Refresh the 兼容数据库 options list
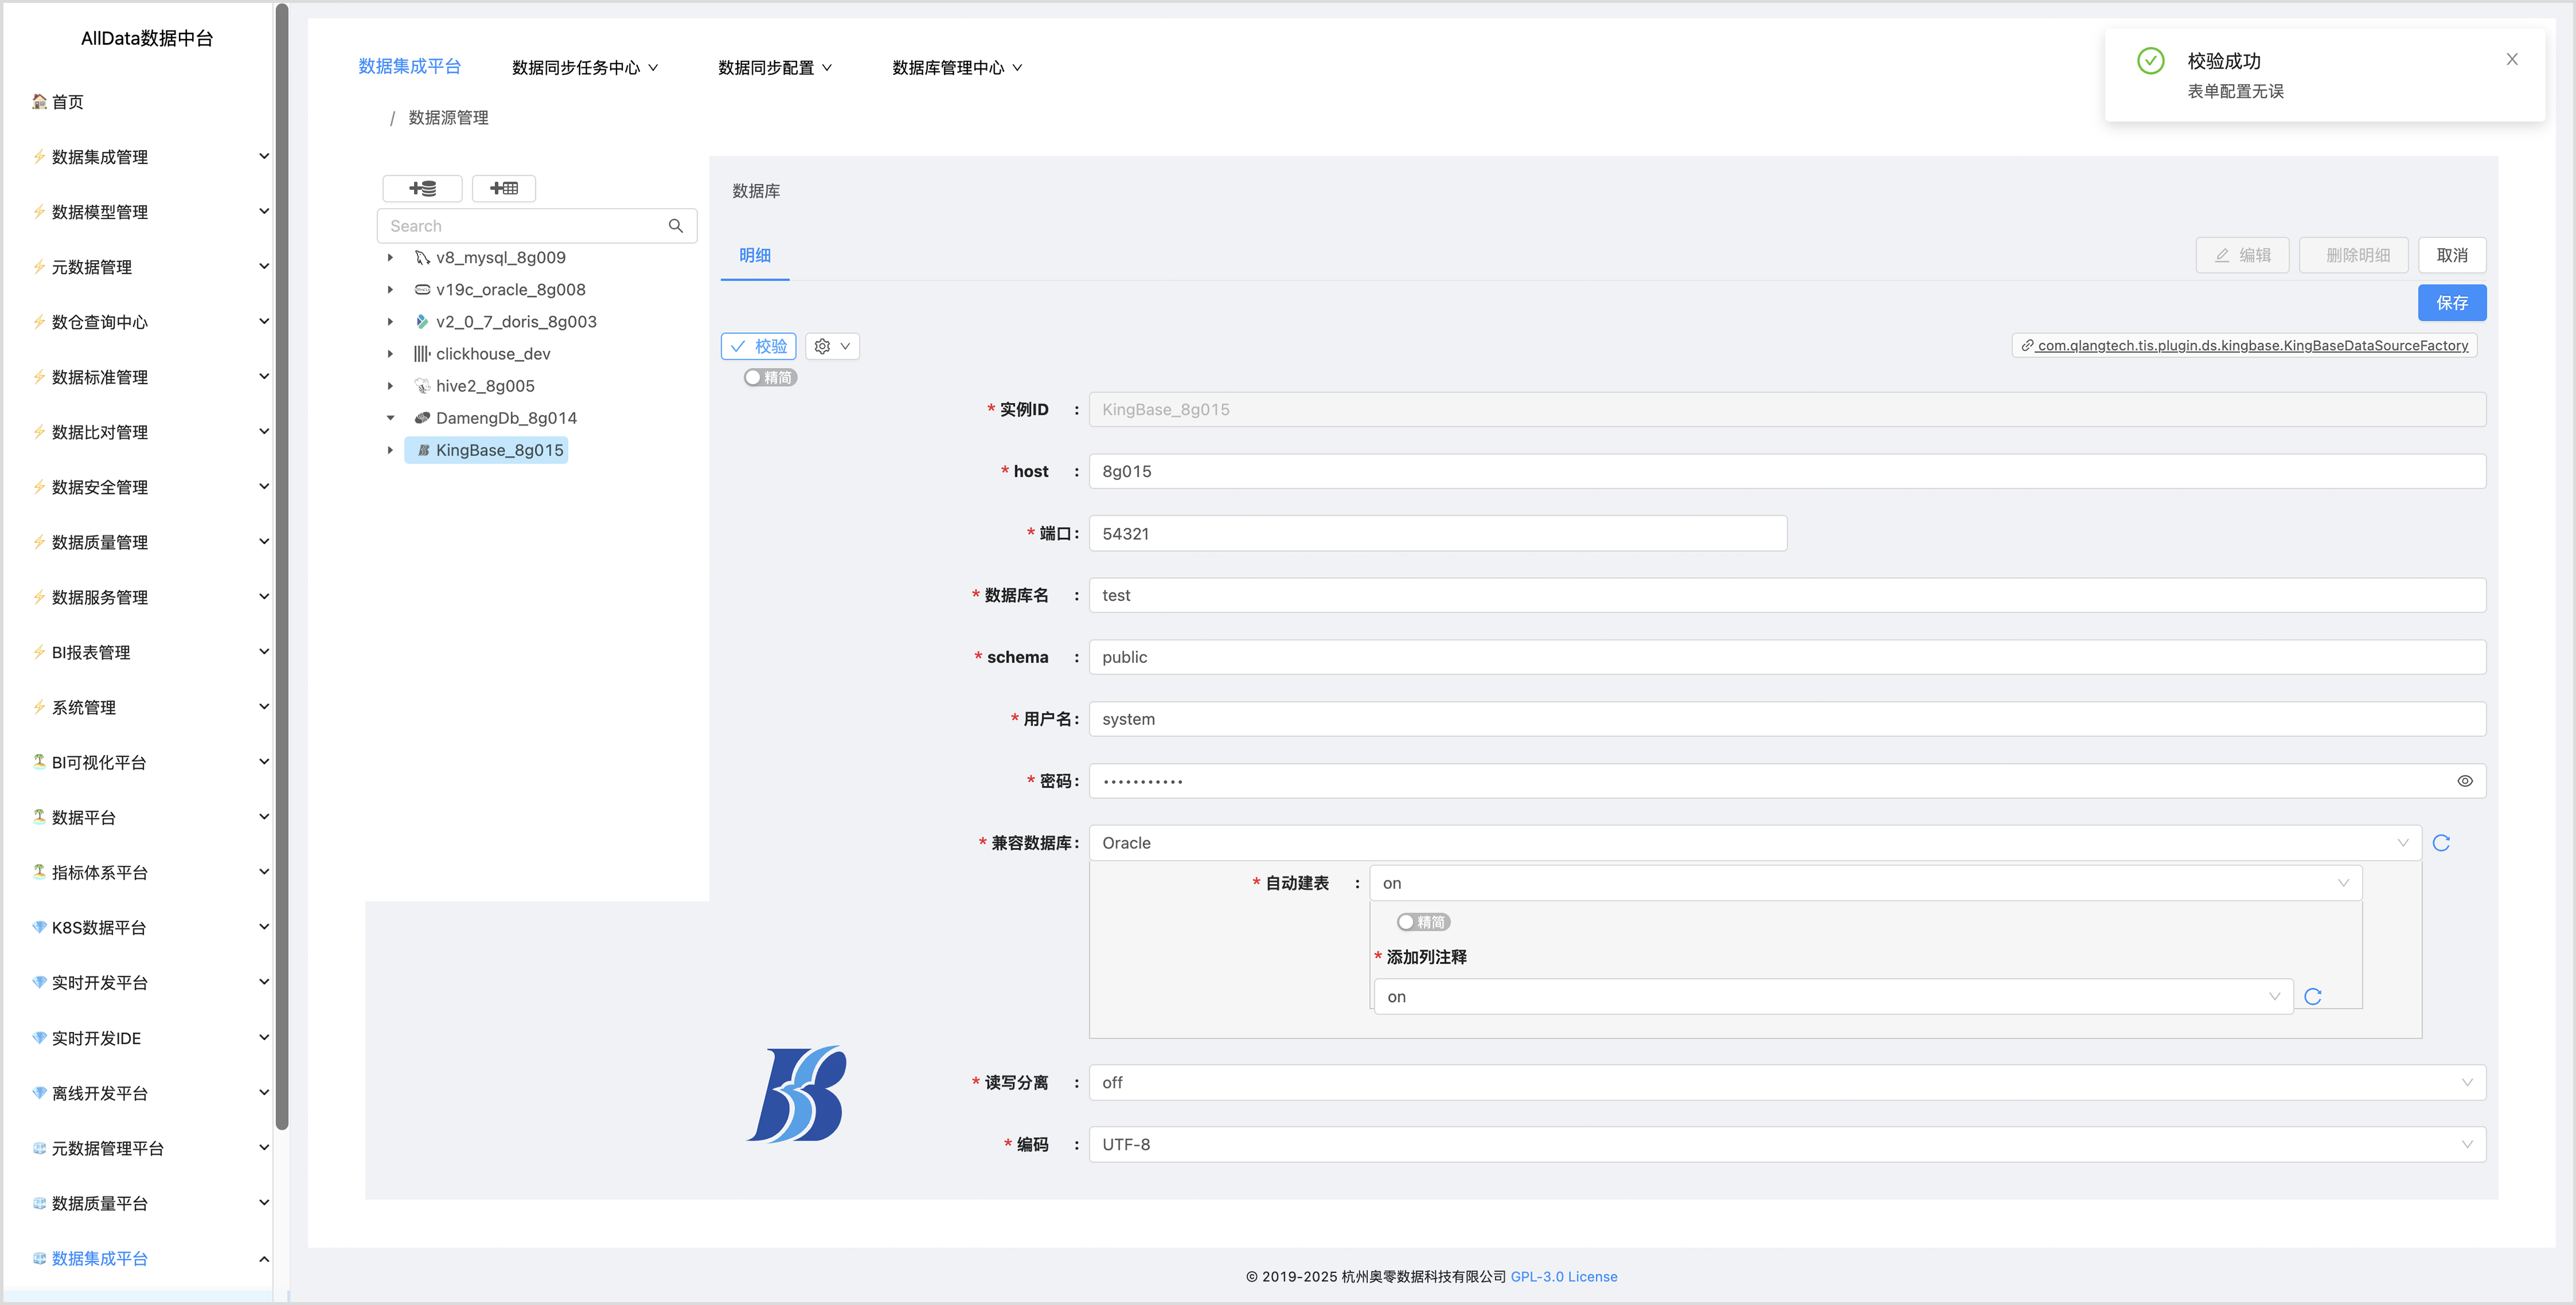Image resolution: width=2576 pixels, height=1305 pixels. click(2441, 843)
